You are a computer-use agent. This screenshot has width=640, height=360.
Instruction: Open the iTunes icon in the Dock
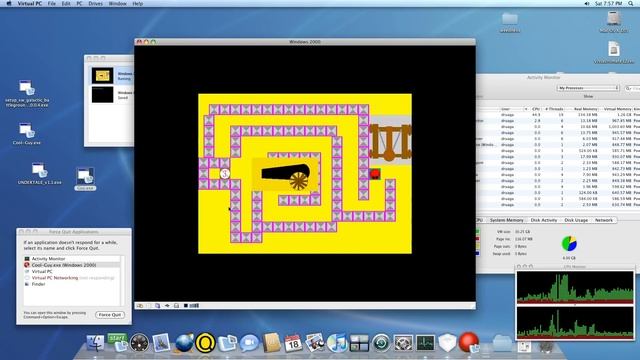click(337, 343)
